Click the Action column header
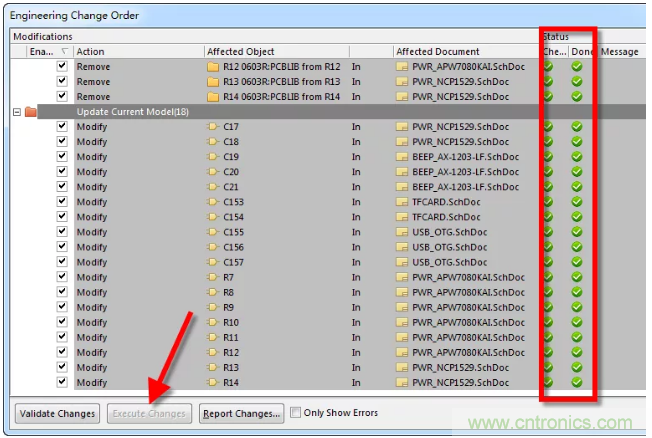The image size is (652, 438). pos(137,51)
